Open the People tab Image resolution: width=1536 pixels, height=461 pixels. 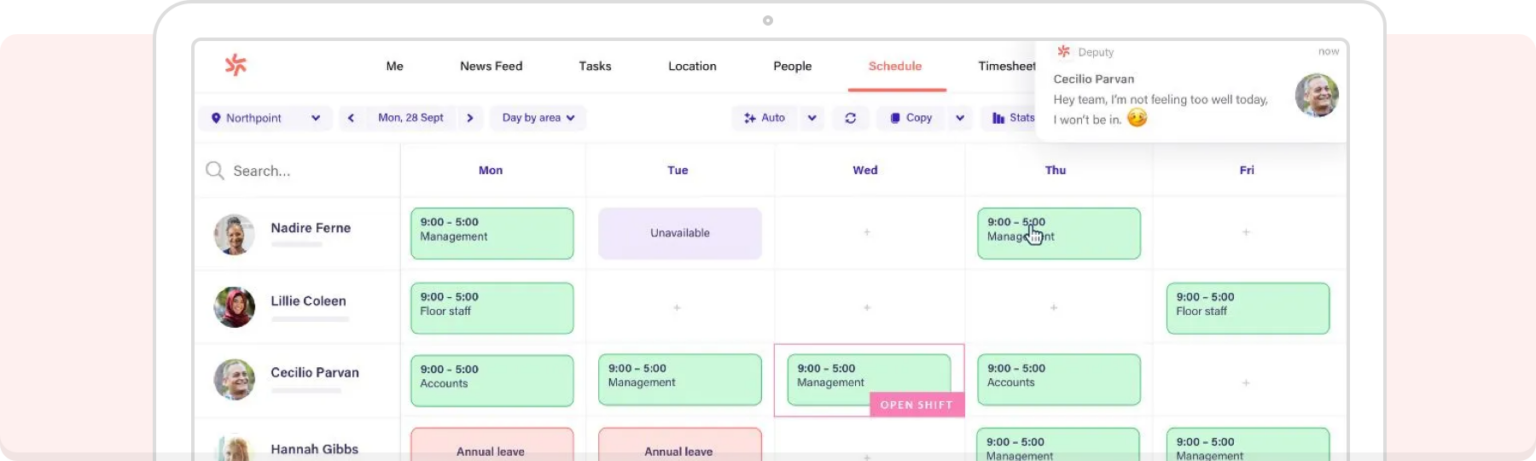[x=792, y=66]
